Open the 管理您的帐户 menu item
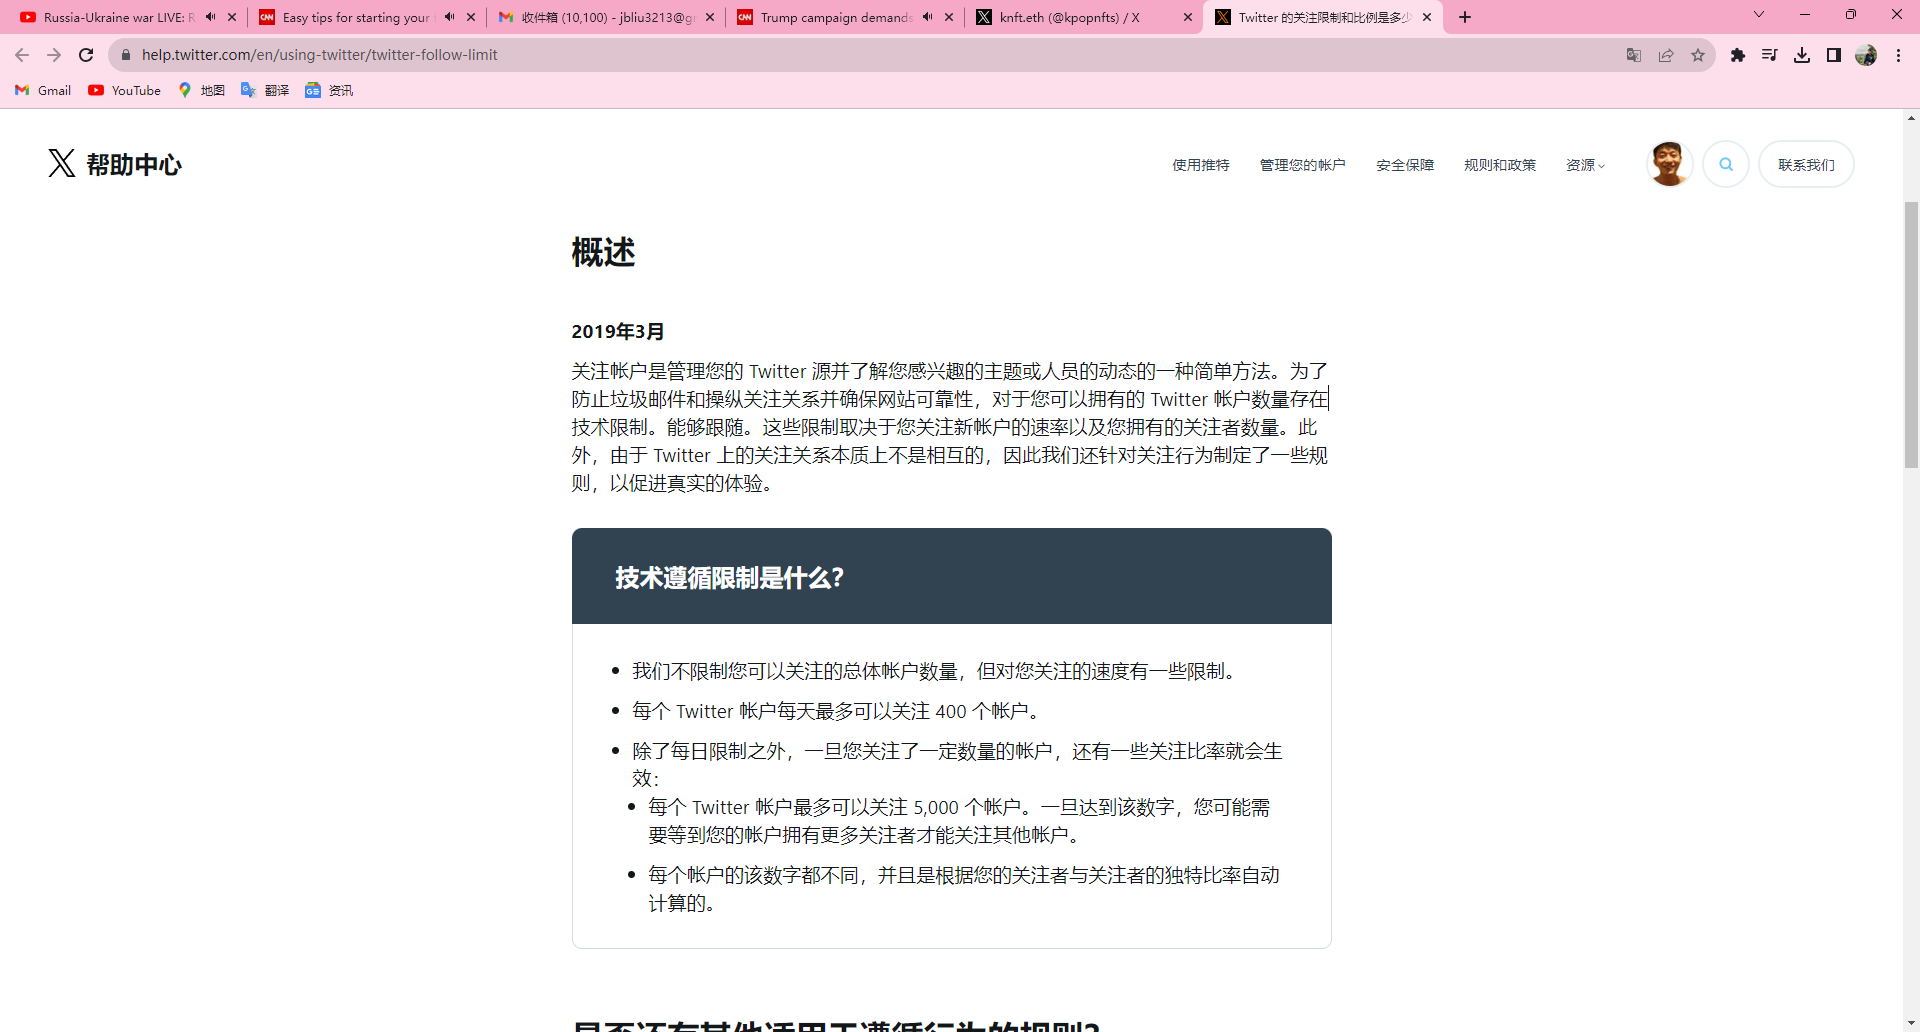Screen dimensions: 1920x1032 [x=1302, y=165]
